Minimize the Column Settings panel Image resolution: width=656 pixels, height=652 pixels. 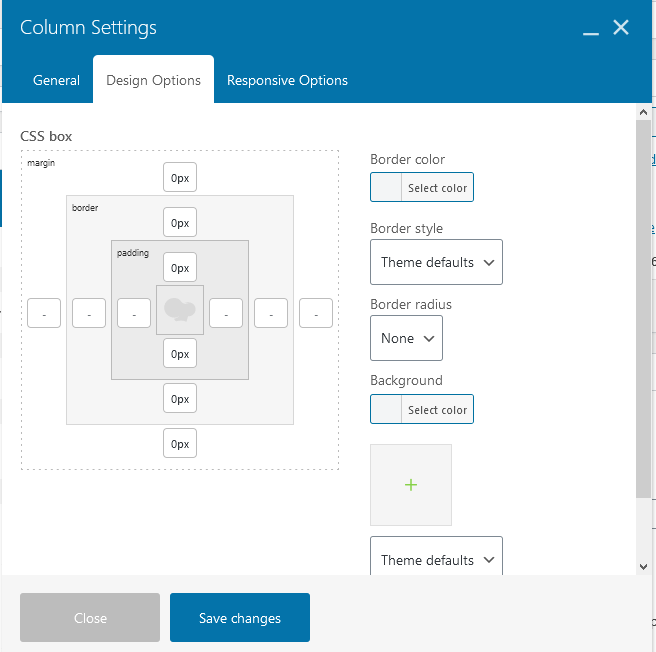pos(590,28)
